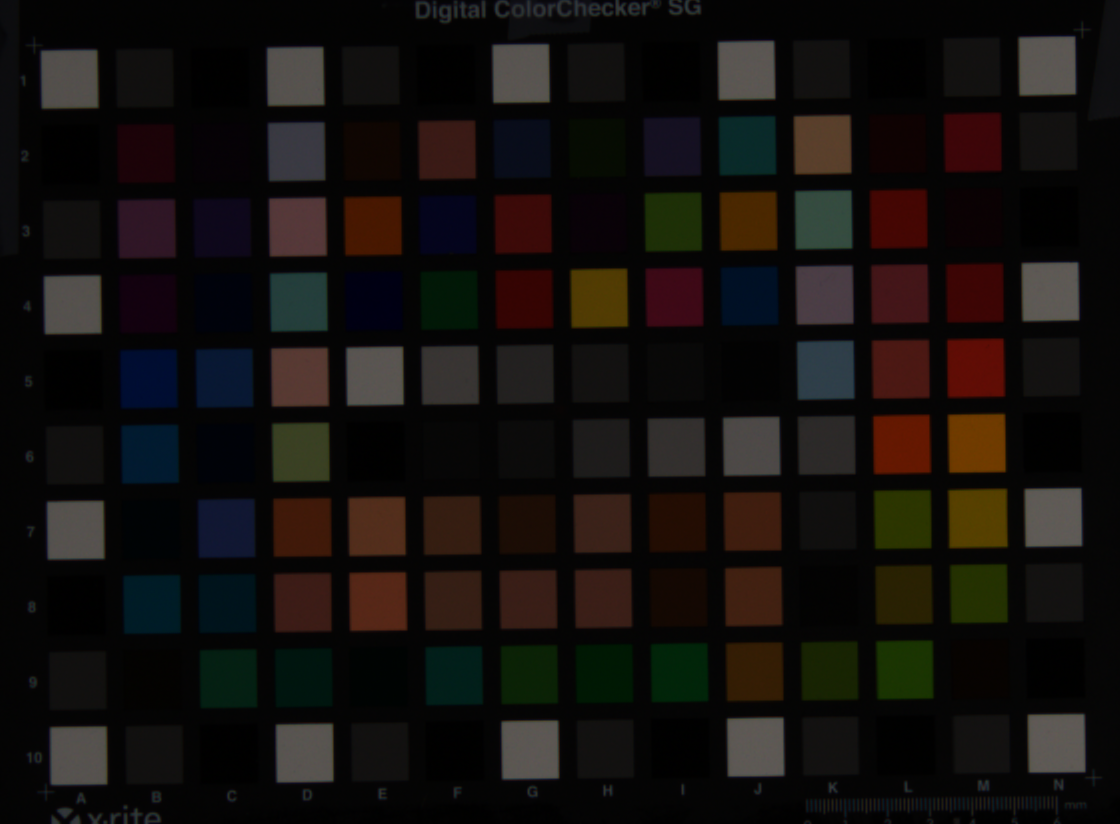Select the bright red patch at M5
1120x824 pixels.
coord(976,368)
